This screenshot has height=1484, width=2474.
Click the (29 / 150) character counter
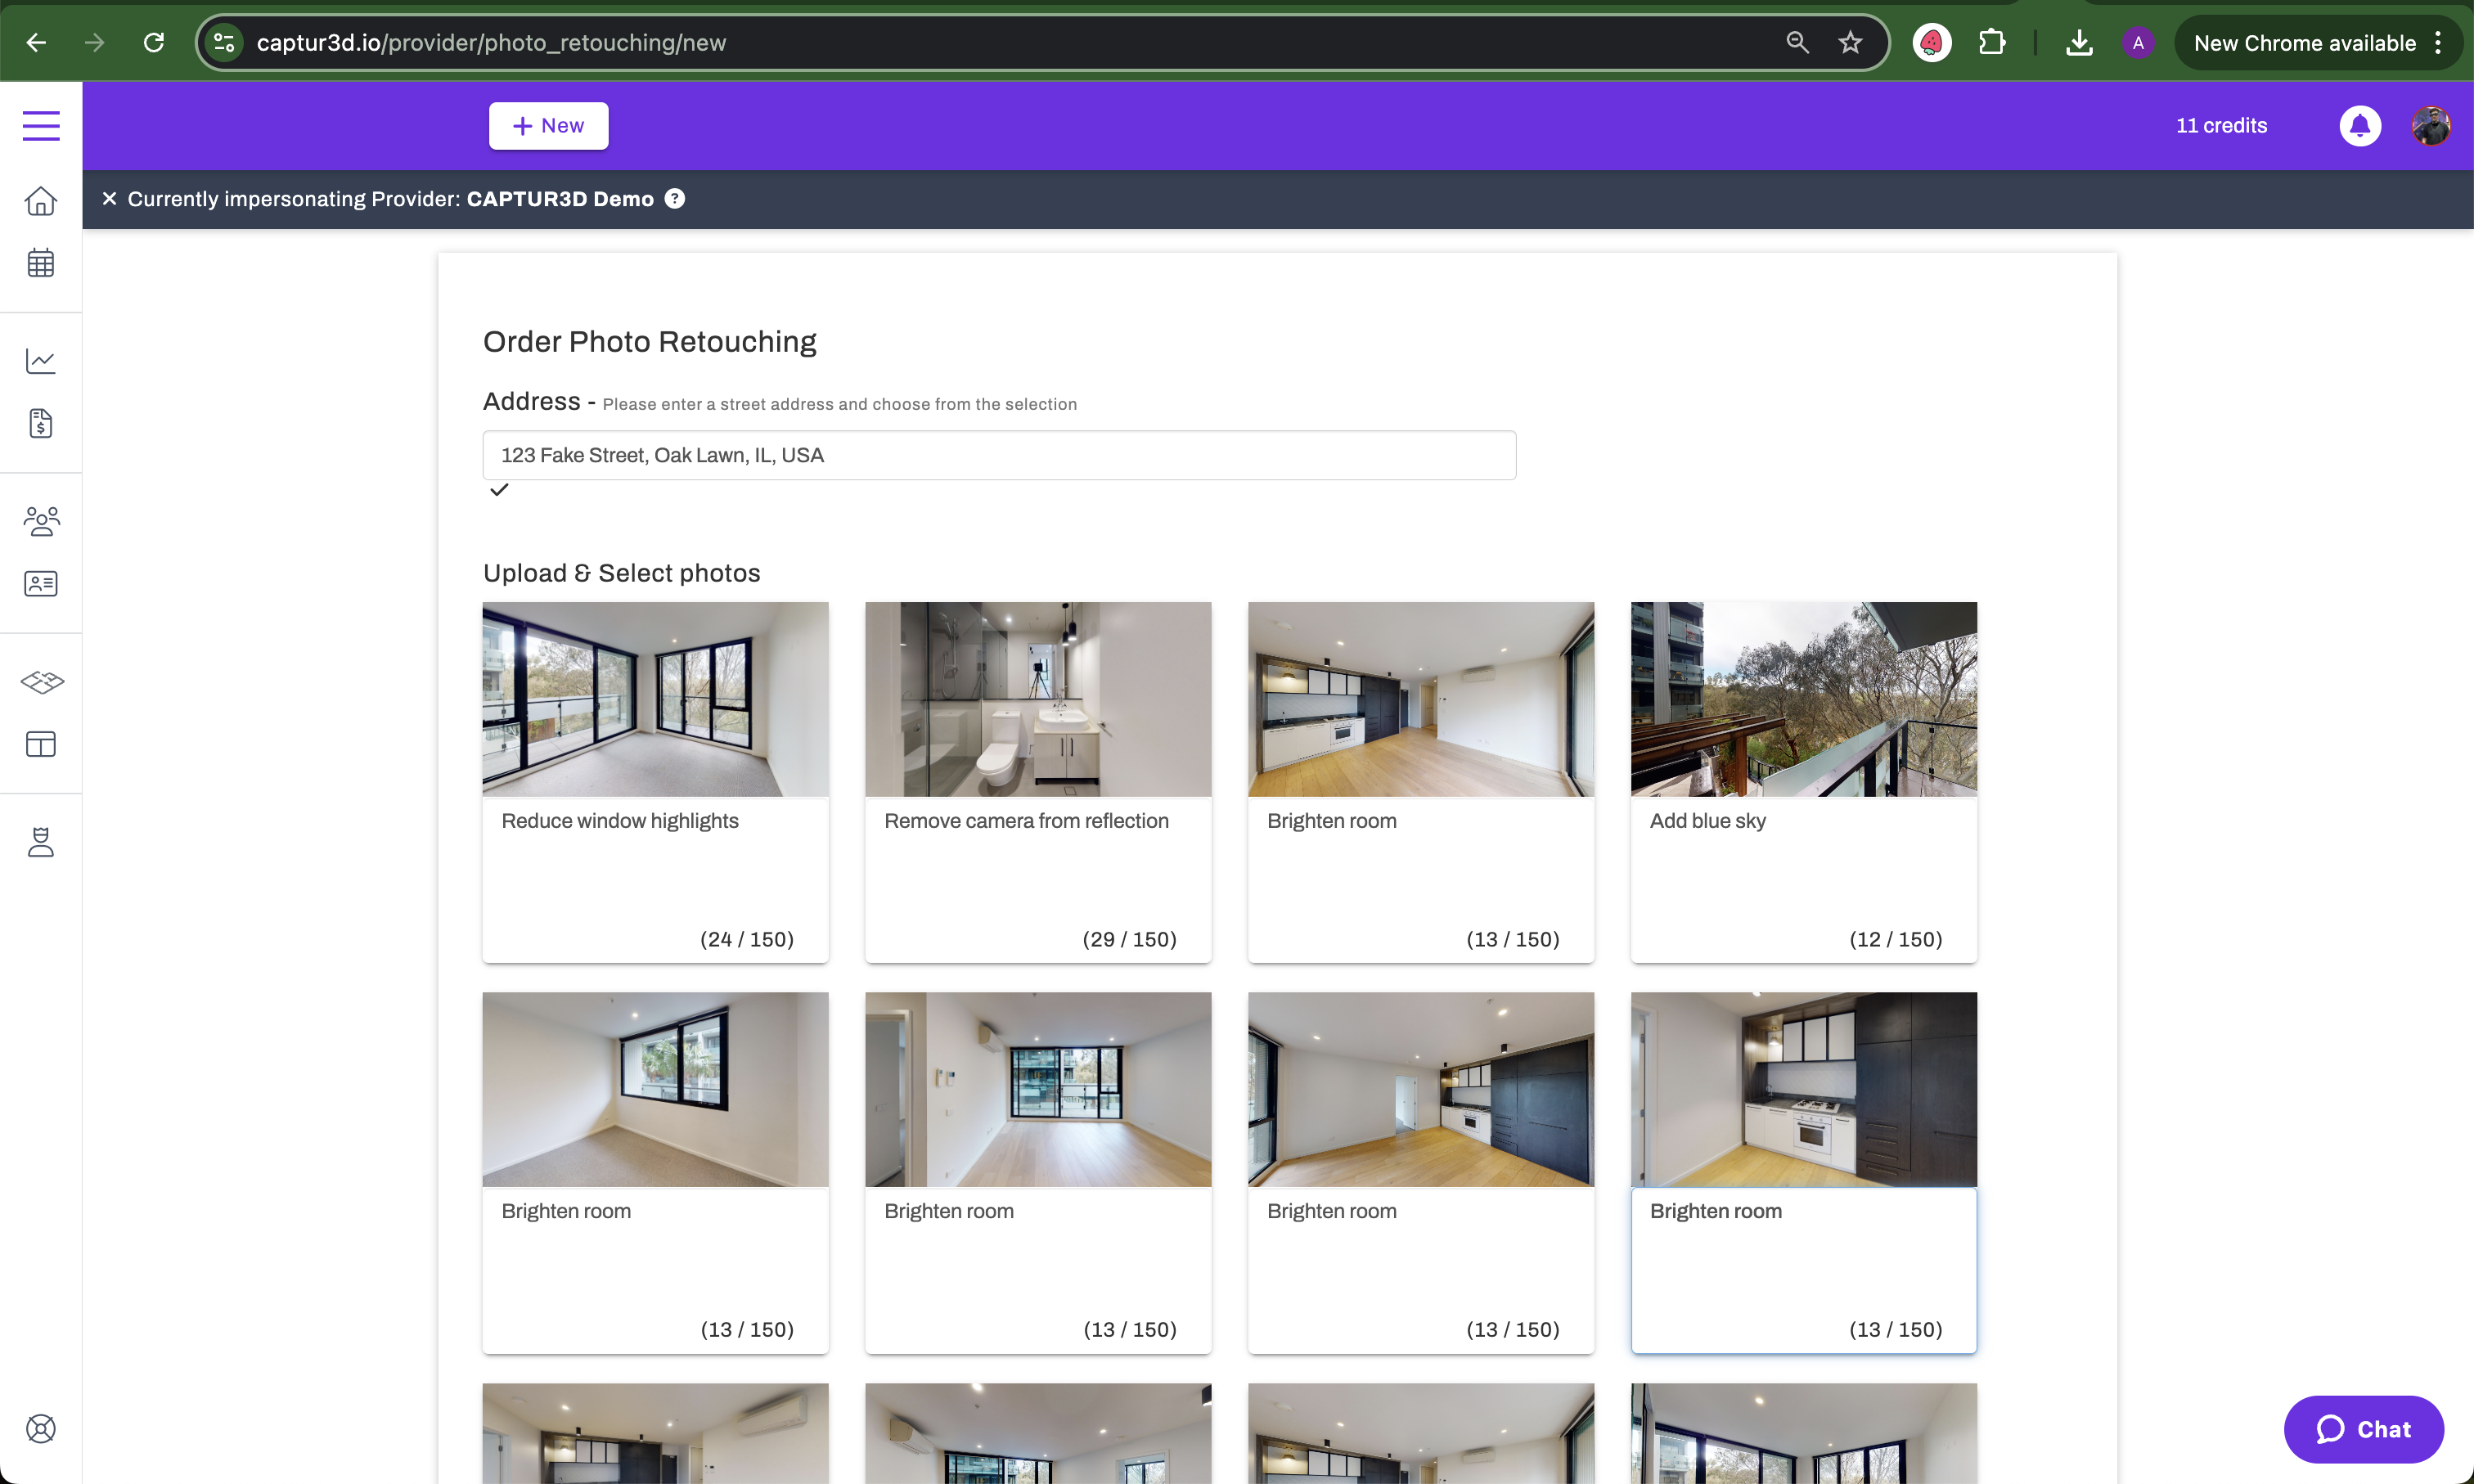pyautogui.click(x=1129, y=939)
